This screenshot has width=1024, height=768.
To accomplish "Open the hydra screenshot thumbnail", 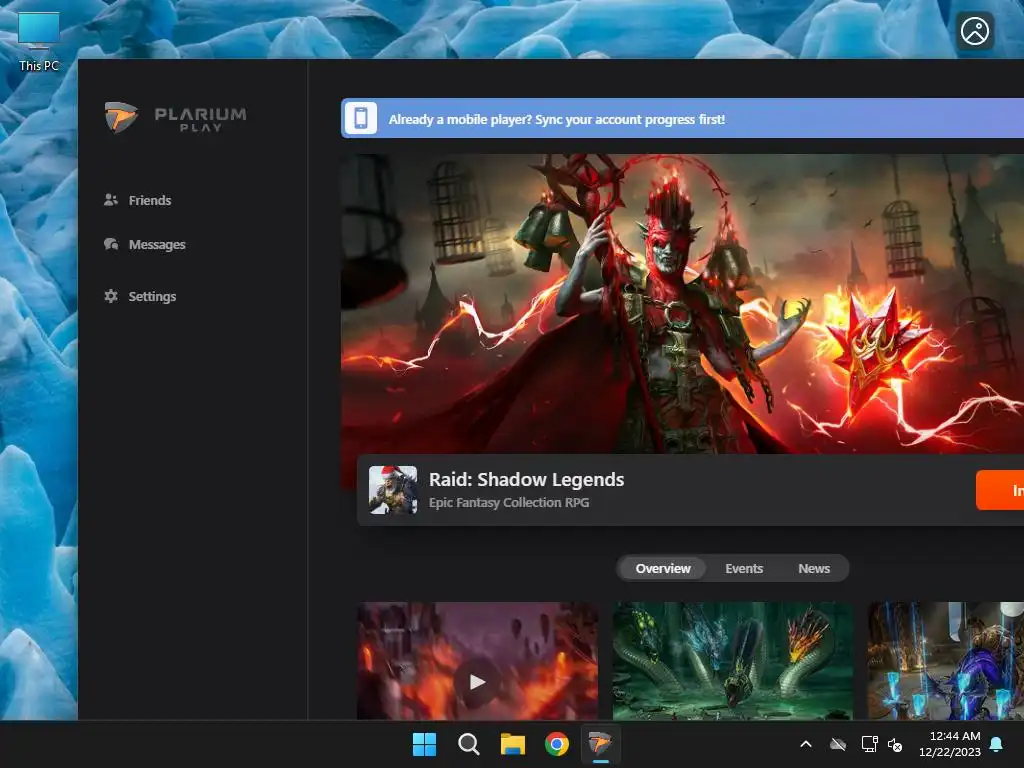I will pos(733,661).
